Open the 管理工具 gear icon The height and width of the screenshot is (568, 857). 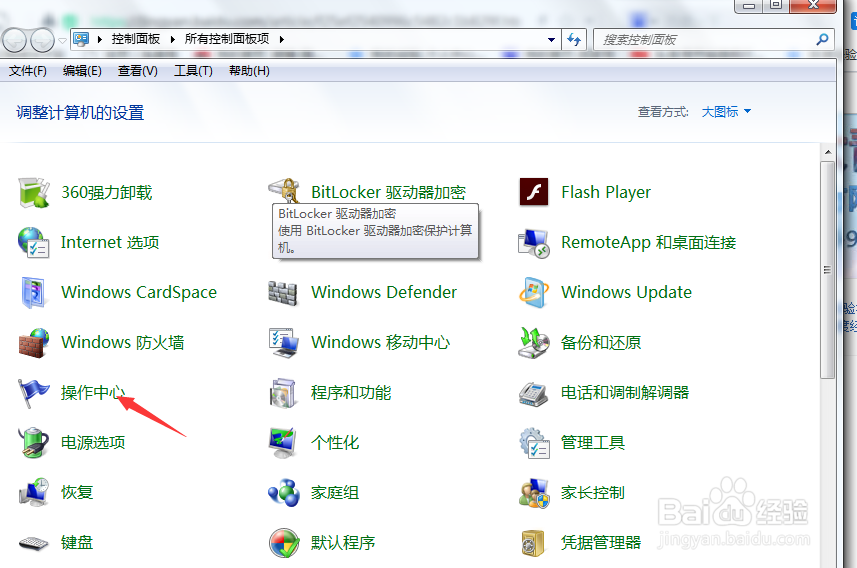(x=534, y=443)
